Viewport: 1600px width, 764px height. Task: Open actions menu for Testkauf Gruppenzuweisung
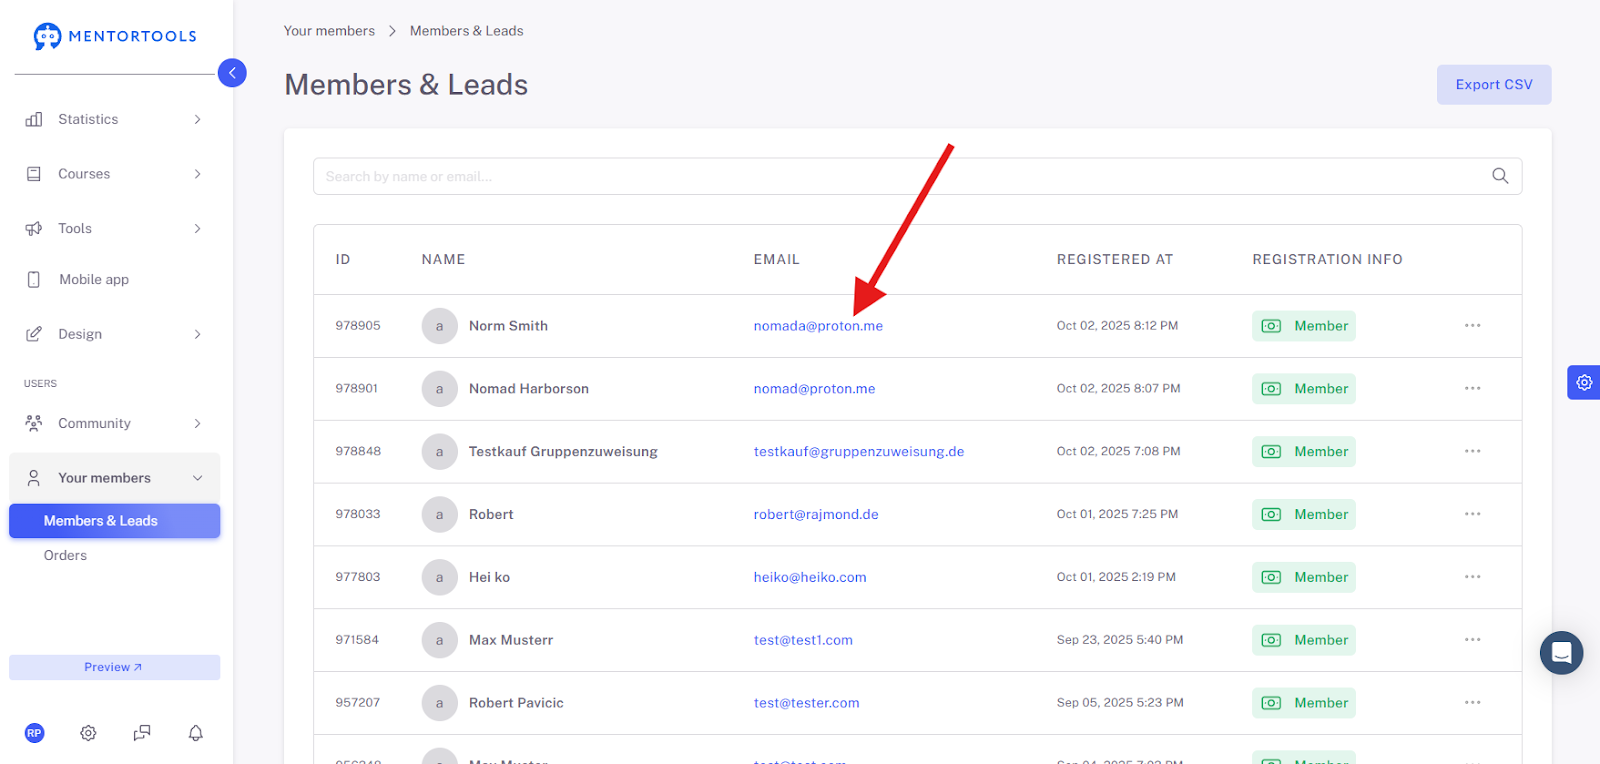1473,452
